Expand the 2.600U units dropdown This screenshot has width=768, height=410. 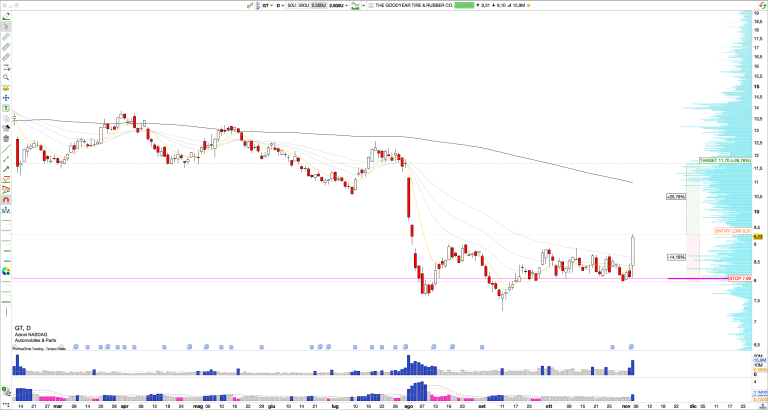339,6
